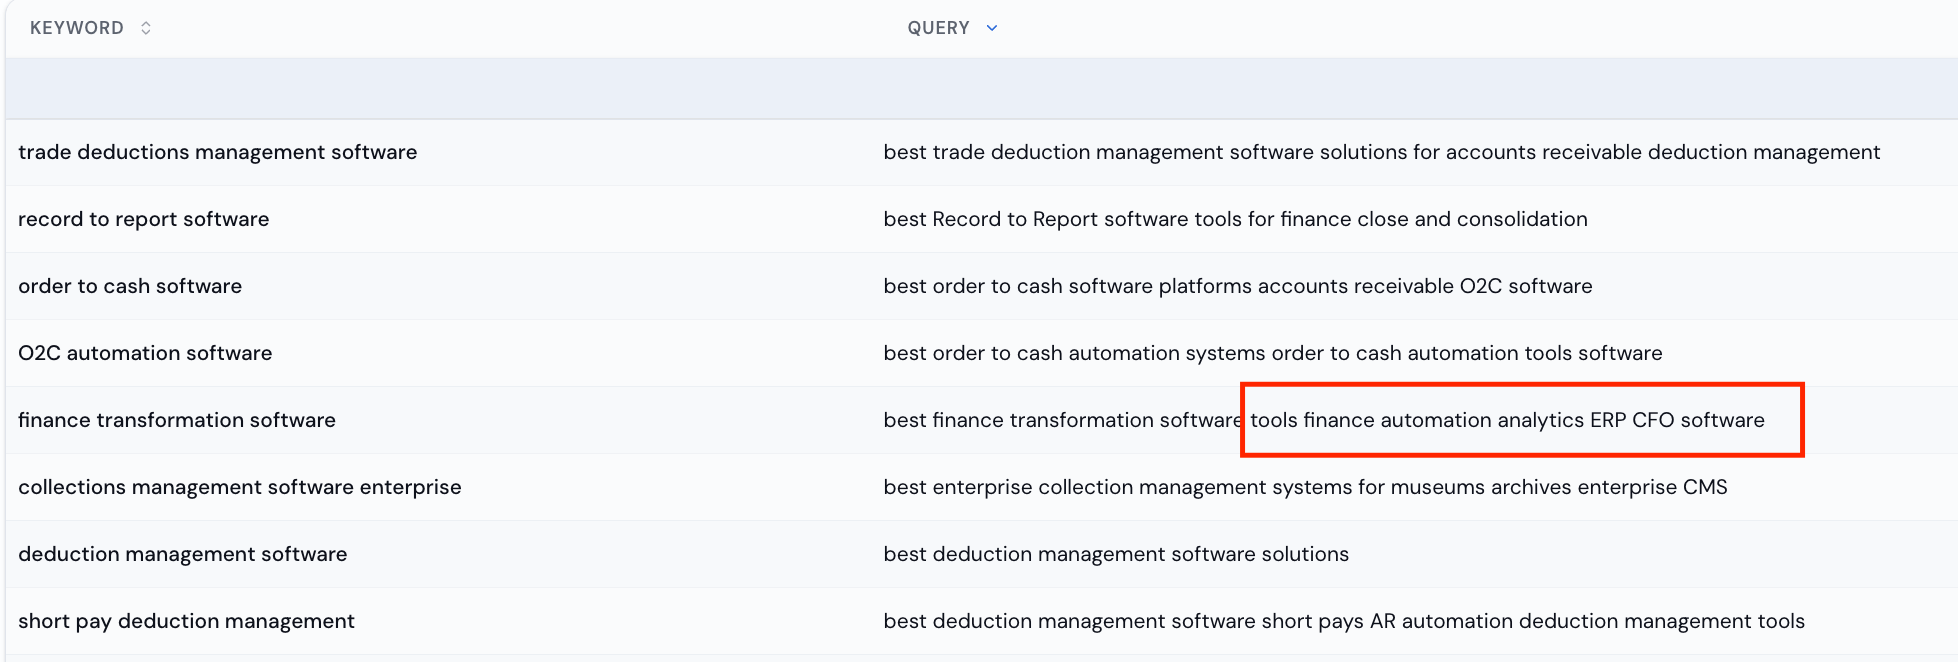Click query 'best order to cash software platforms...'
Image resolution: width=1958 pixels, height=662 pixels.
[x=1238, y=286]
